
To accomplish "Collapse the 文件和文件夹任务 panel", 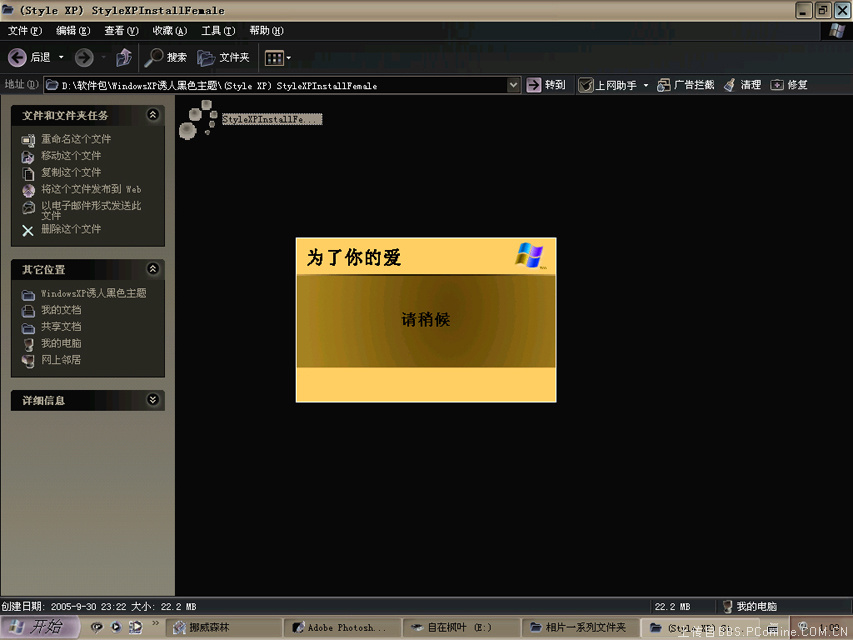I will coord(153,115).
